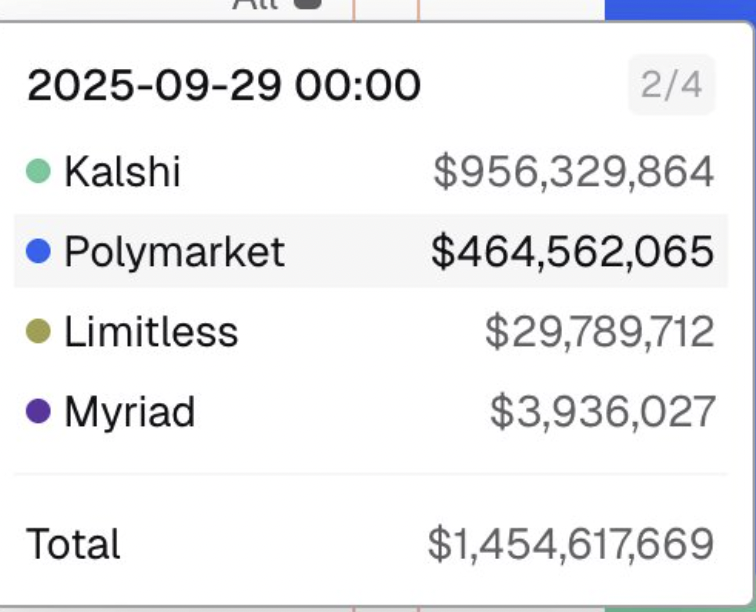This screenshot has width=756, height=612.
Task: Click the $1,454,617,669 total amount
Action: point(570,544)
